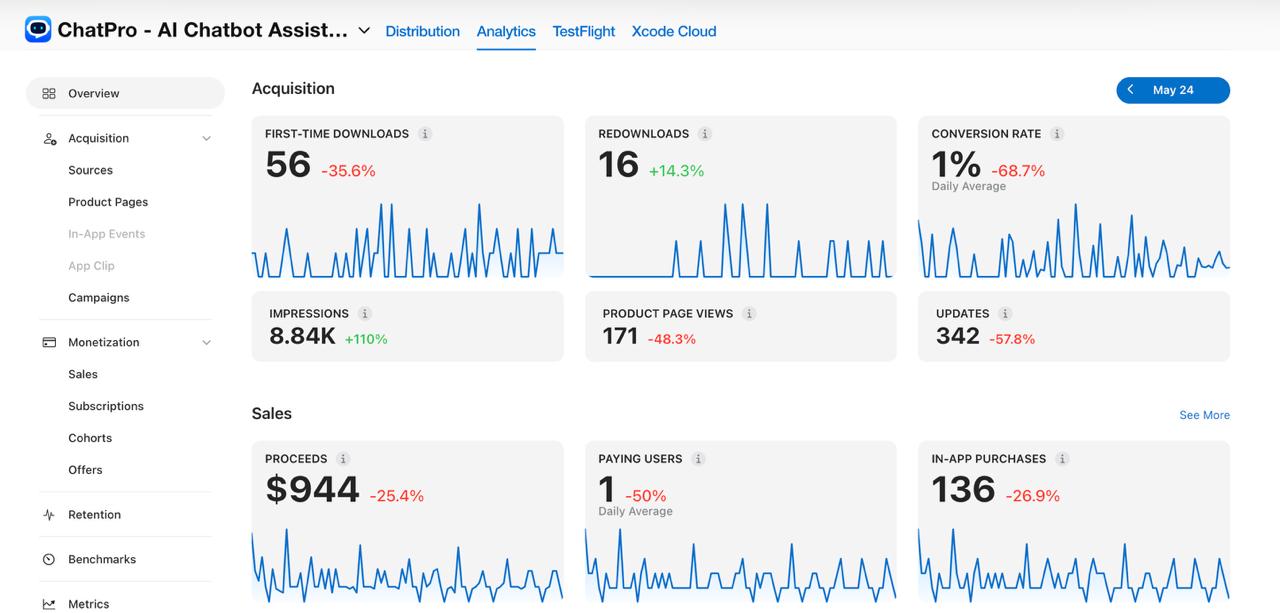Click the +14.3% change figure
Screen dimensions: 1280x613
676,171
